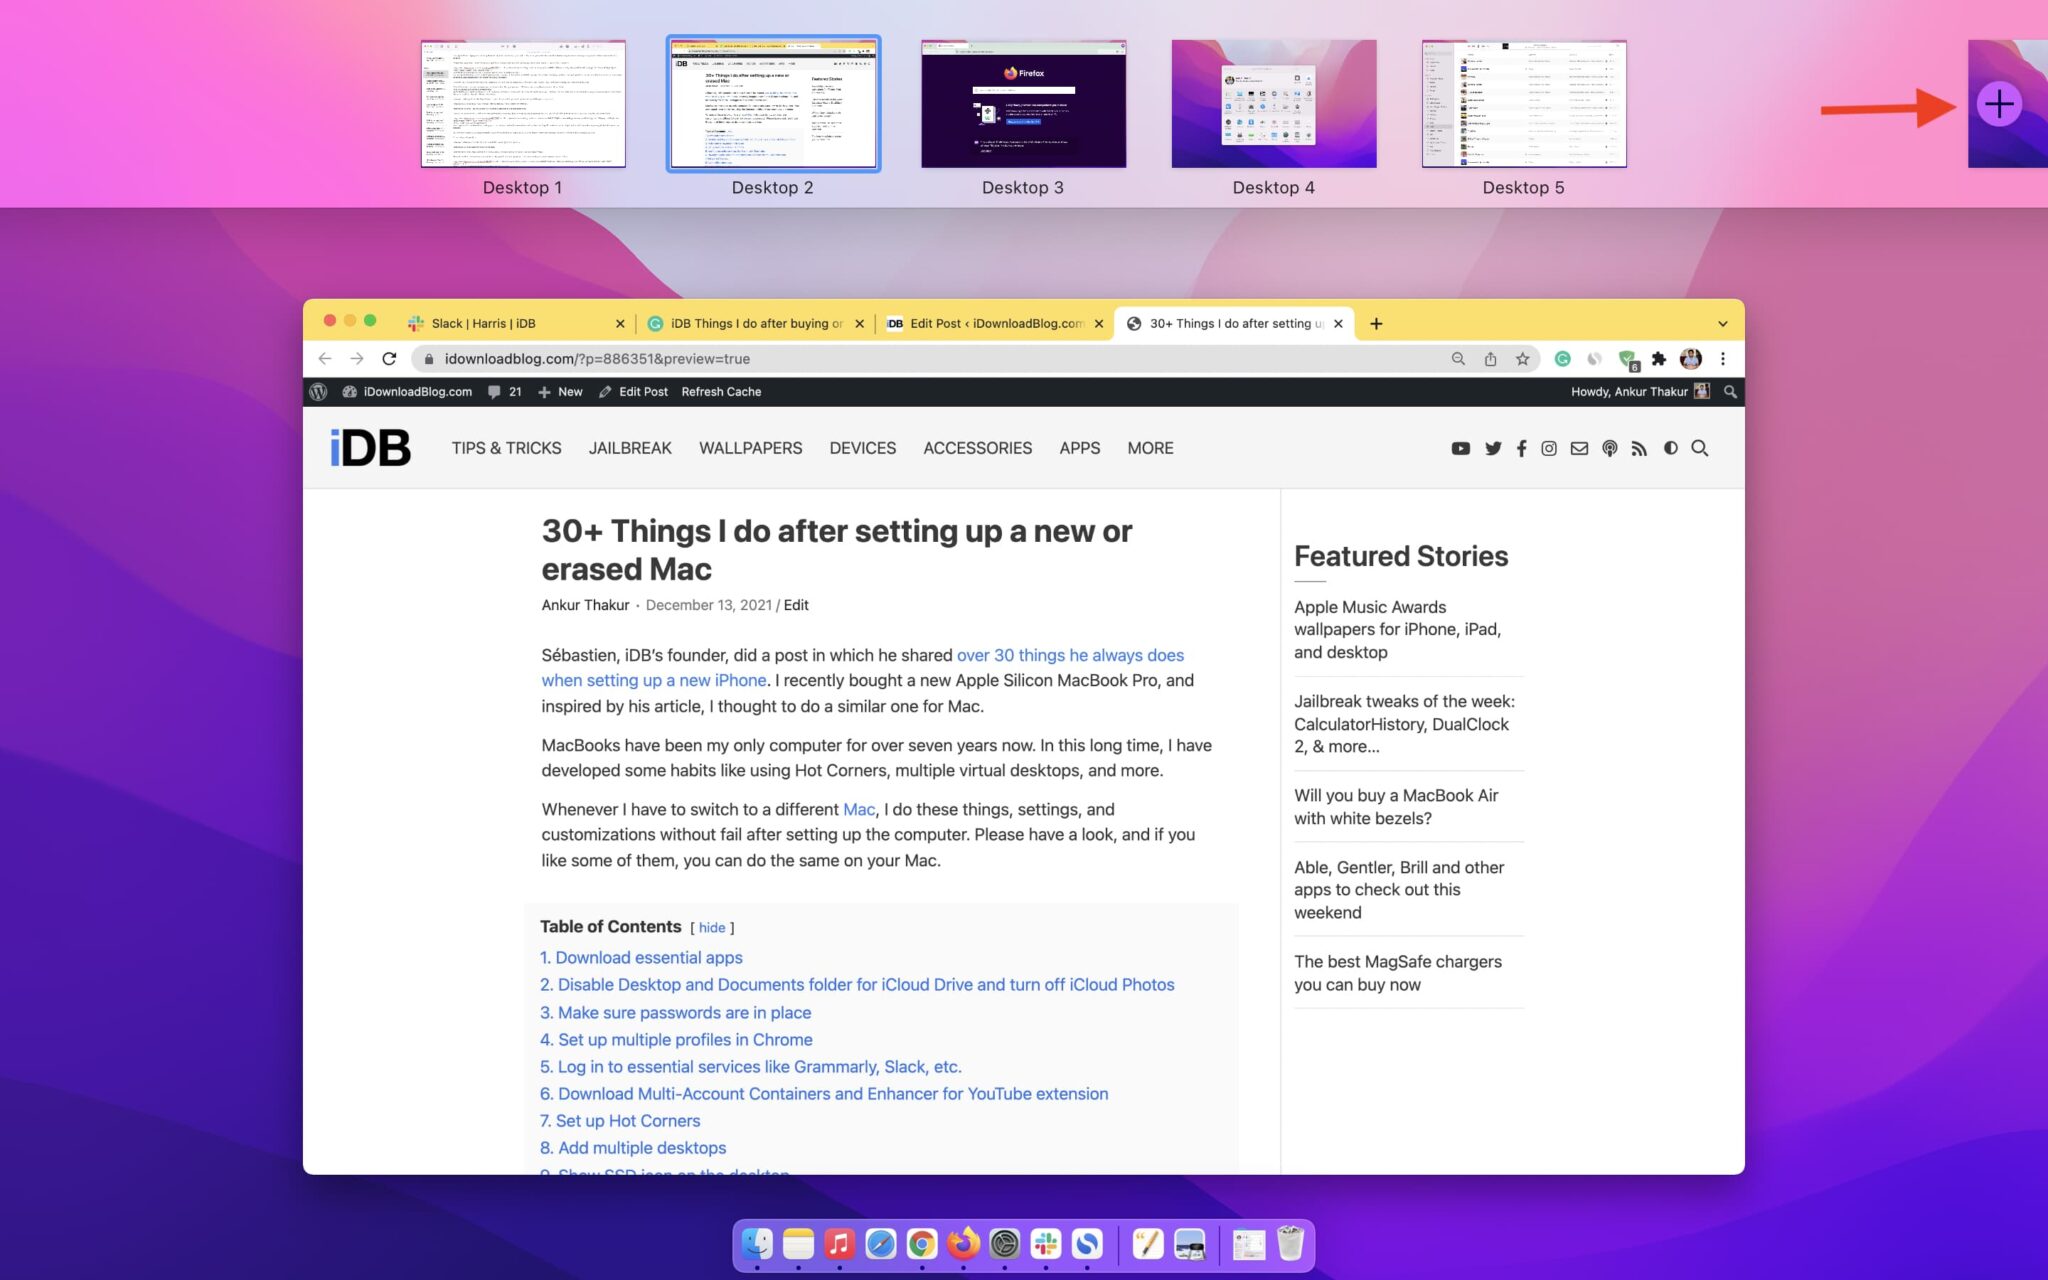
Task: Click the RSS feed icon in site header
Action: [x=1638, y=449]
